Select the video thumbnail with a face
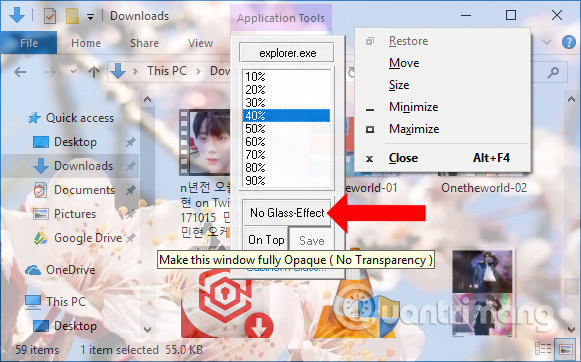 click(205, 142)
